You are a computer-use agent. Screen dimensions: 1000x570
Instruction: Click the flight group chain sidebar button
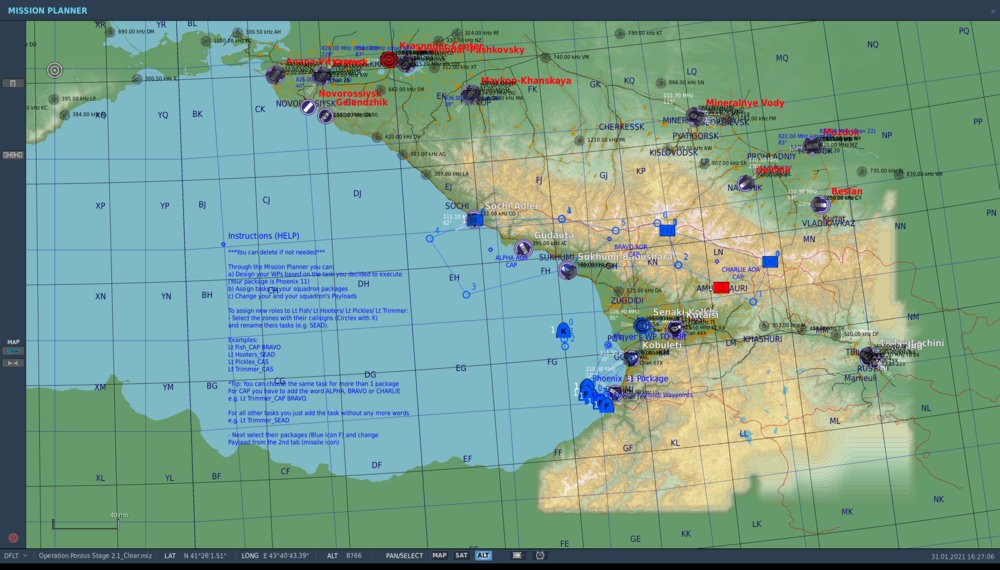pos(13,155)
